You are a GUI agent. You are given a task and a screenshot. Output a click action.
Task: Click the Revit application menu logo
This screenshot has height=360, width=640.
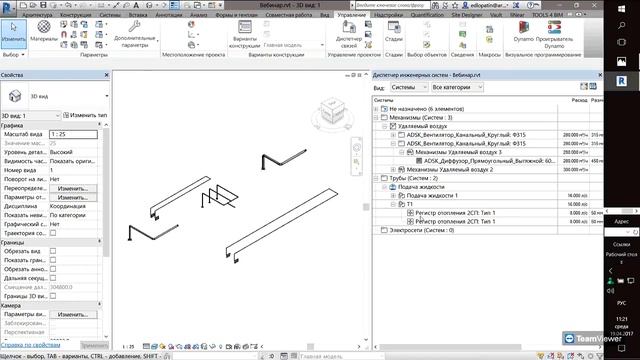point(7,8)
